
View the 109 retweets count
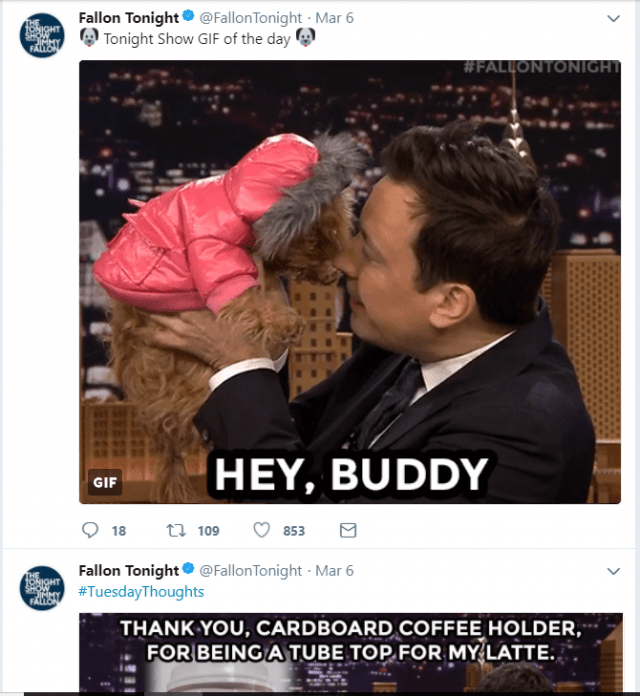(x=209, y=531)
